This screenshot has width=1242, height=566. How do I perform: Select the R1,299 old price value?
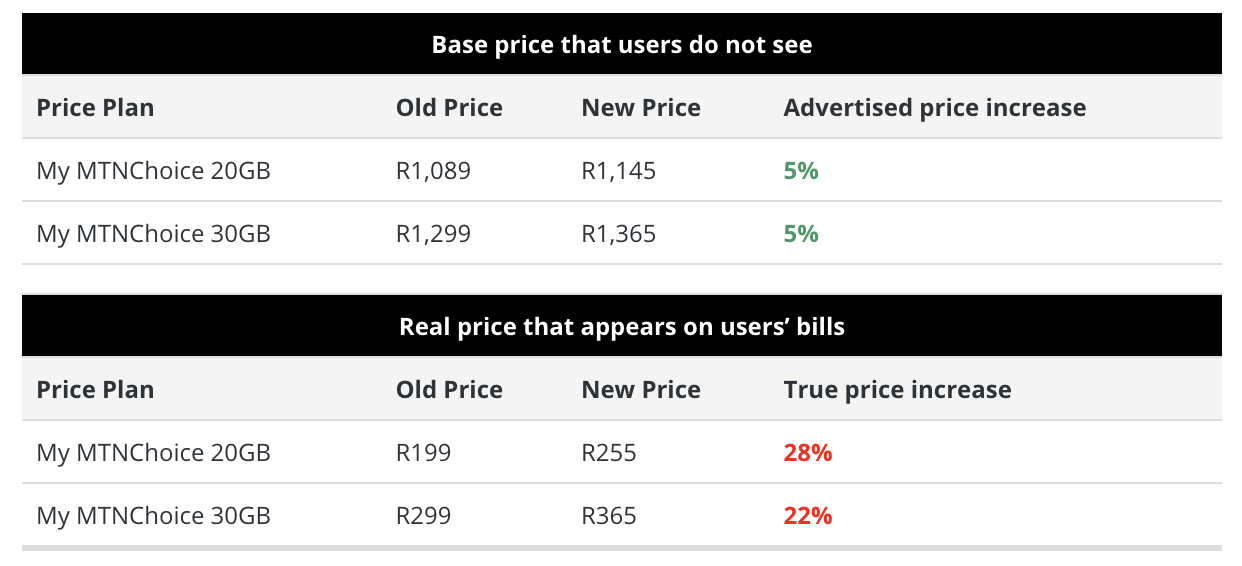pos(433,234)
